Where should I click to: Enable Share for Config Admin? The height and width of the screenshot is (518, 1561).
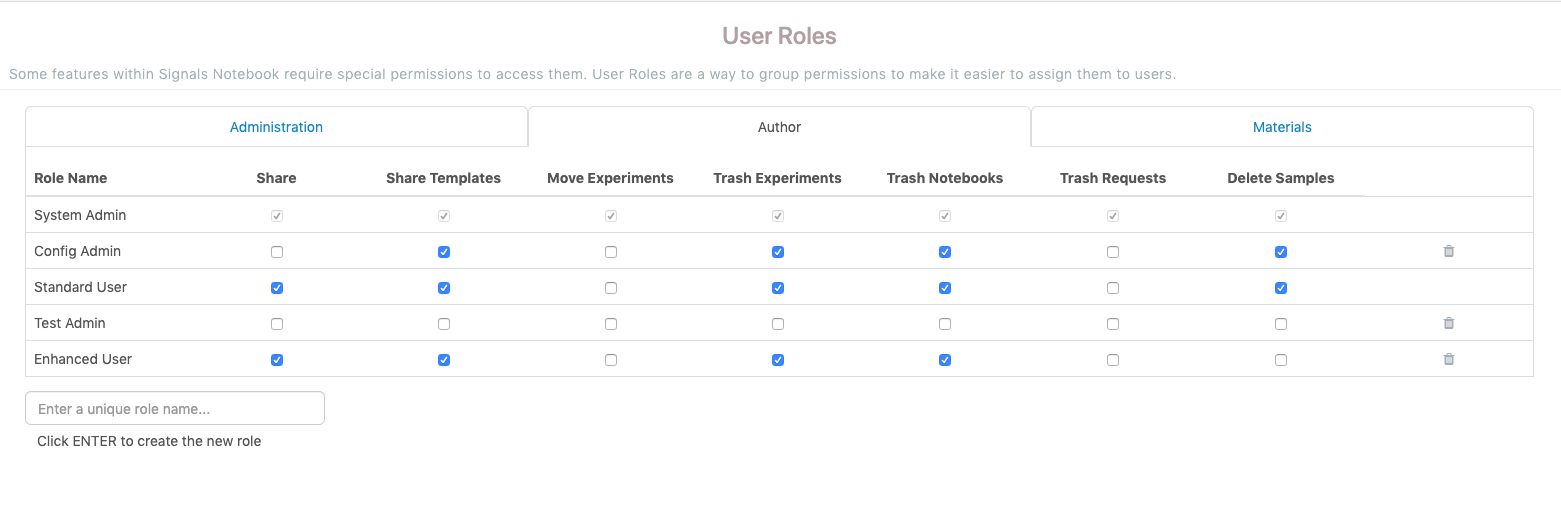(x=277, y=252)
